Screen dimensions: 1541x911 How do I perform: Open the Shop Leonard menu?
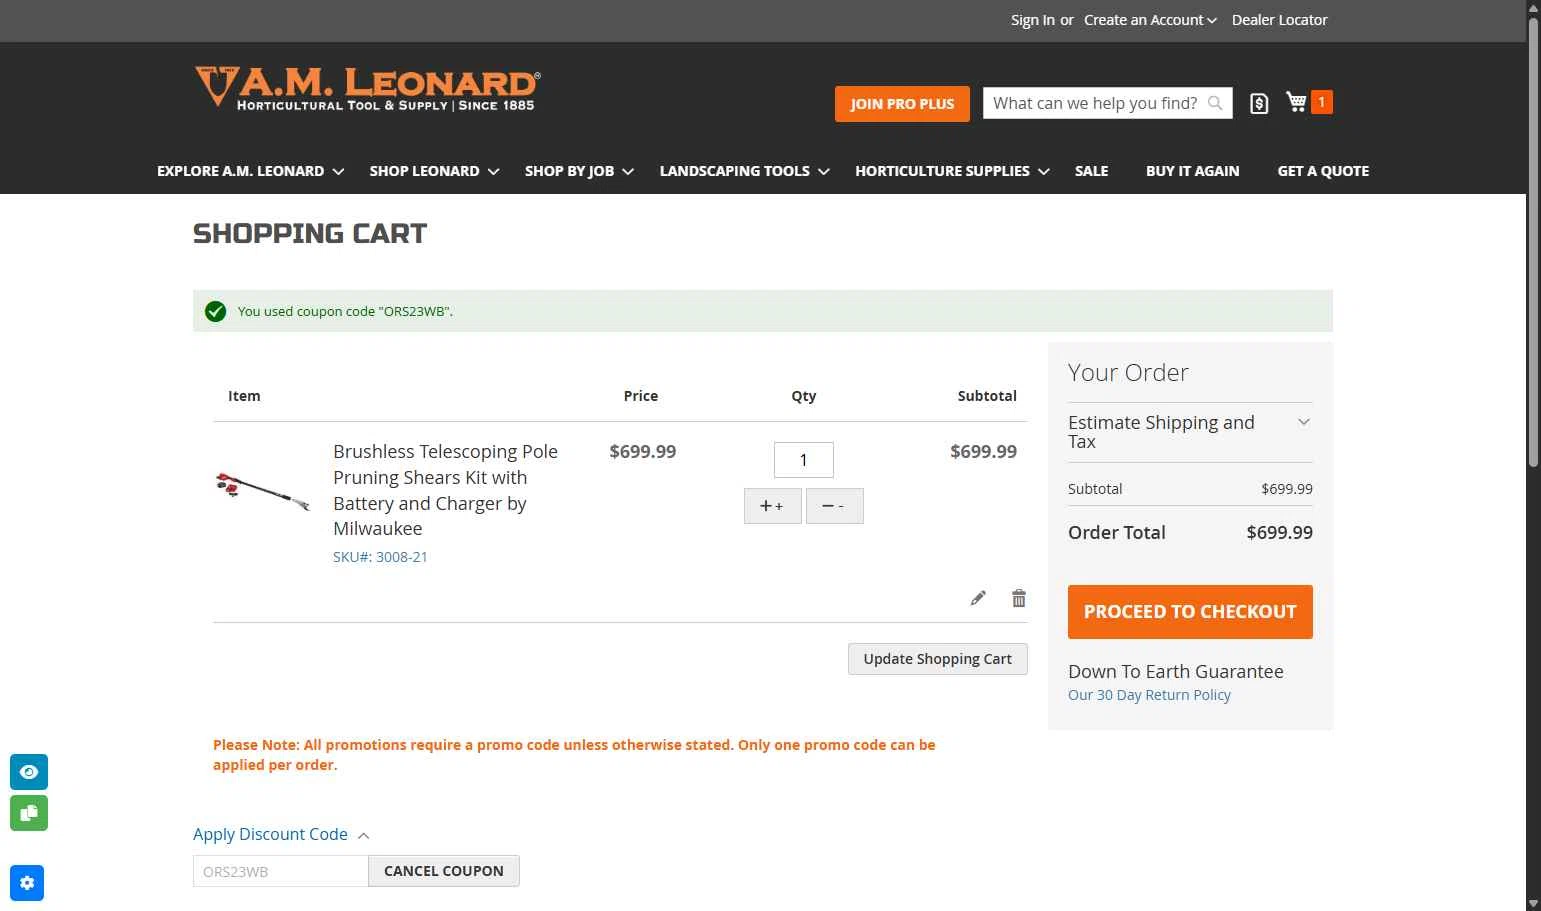(x=434, y=171)
